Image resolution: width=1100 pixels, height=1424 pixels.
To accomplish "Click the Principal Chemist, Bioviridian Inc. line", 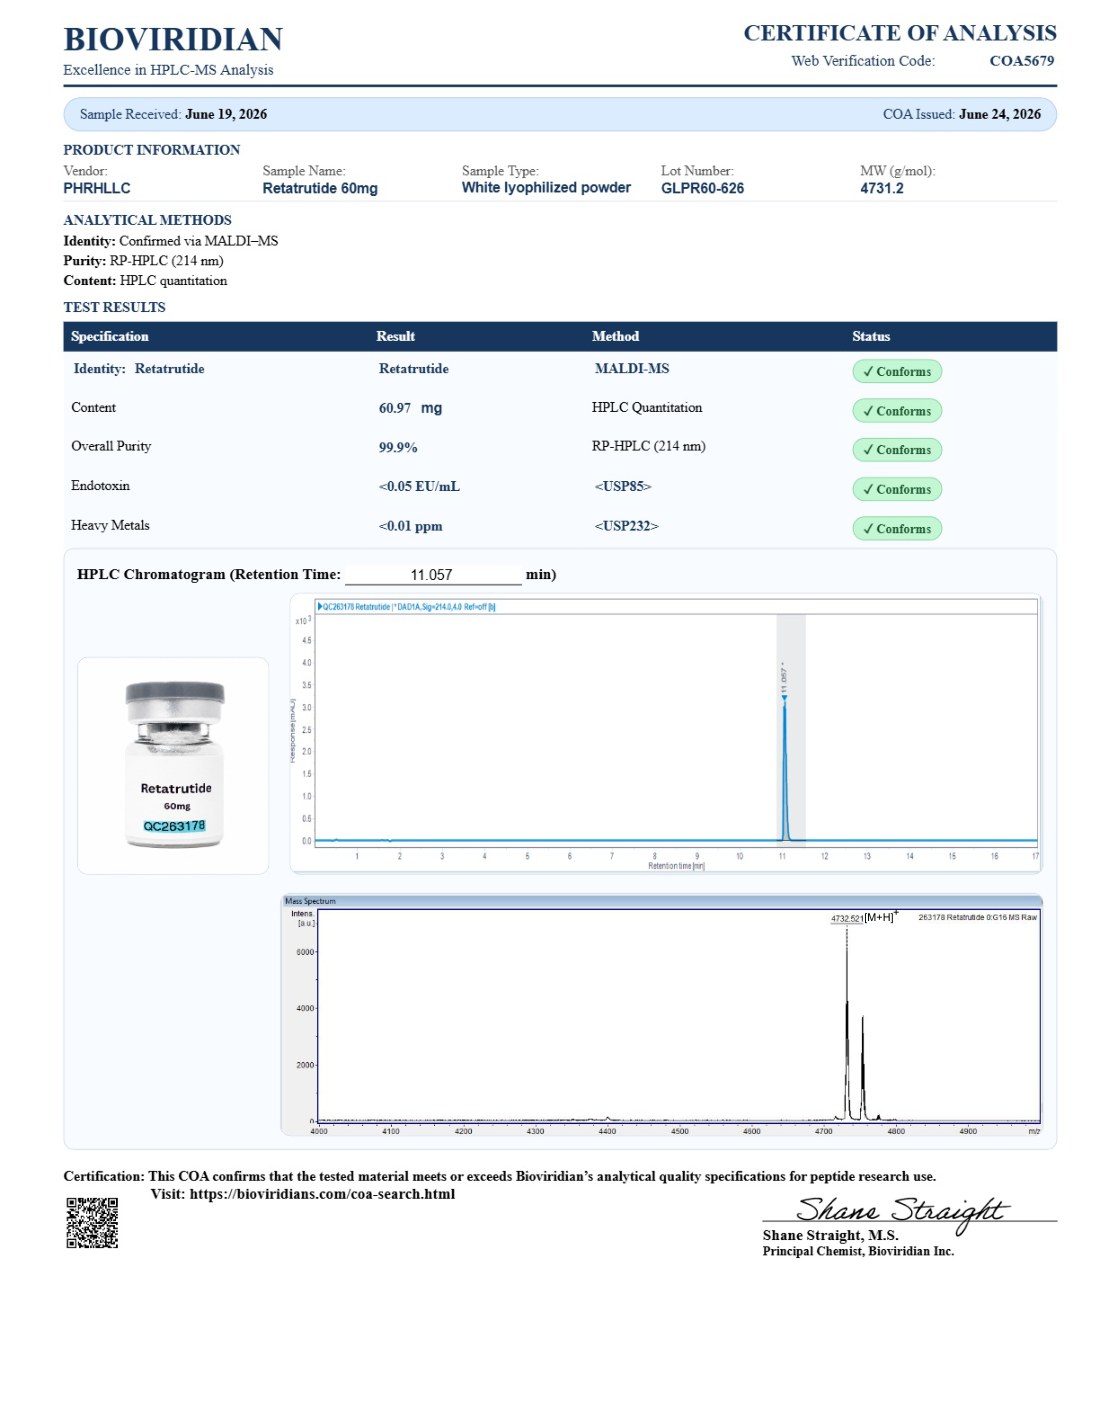I will pos(858,1251).
